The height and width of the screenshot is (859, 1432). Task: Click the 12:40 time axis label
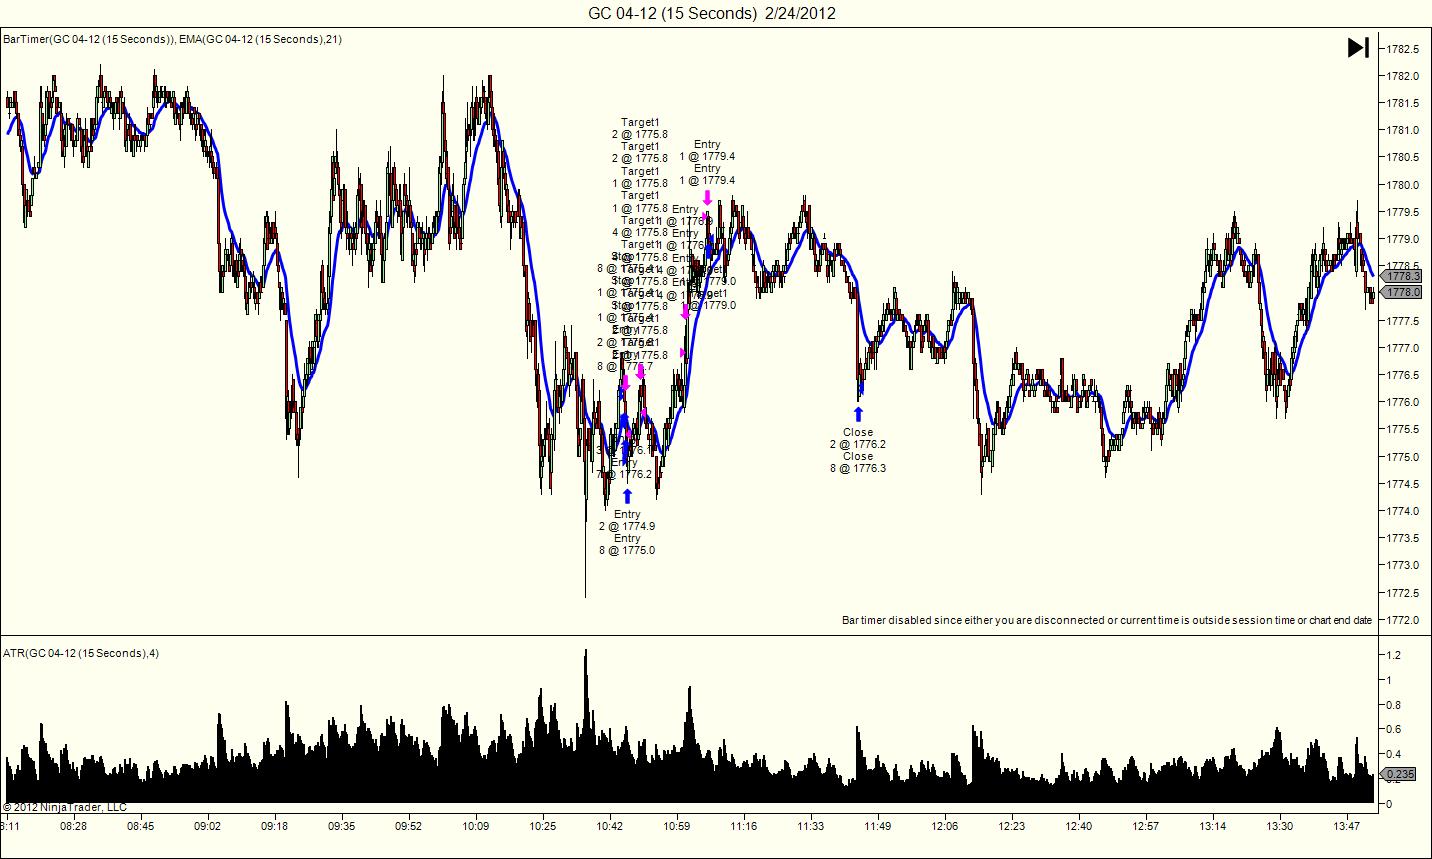pos(1079,827)
